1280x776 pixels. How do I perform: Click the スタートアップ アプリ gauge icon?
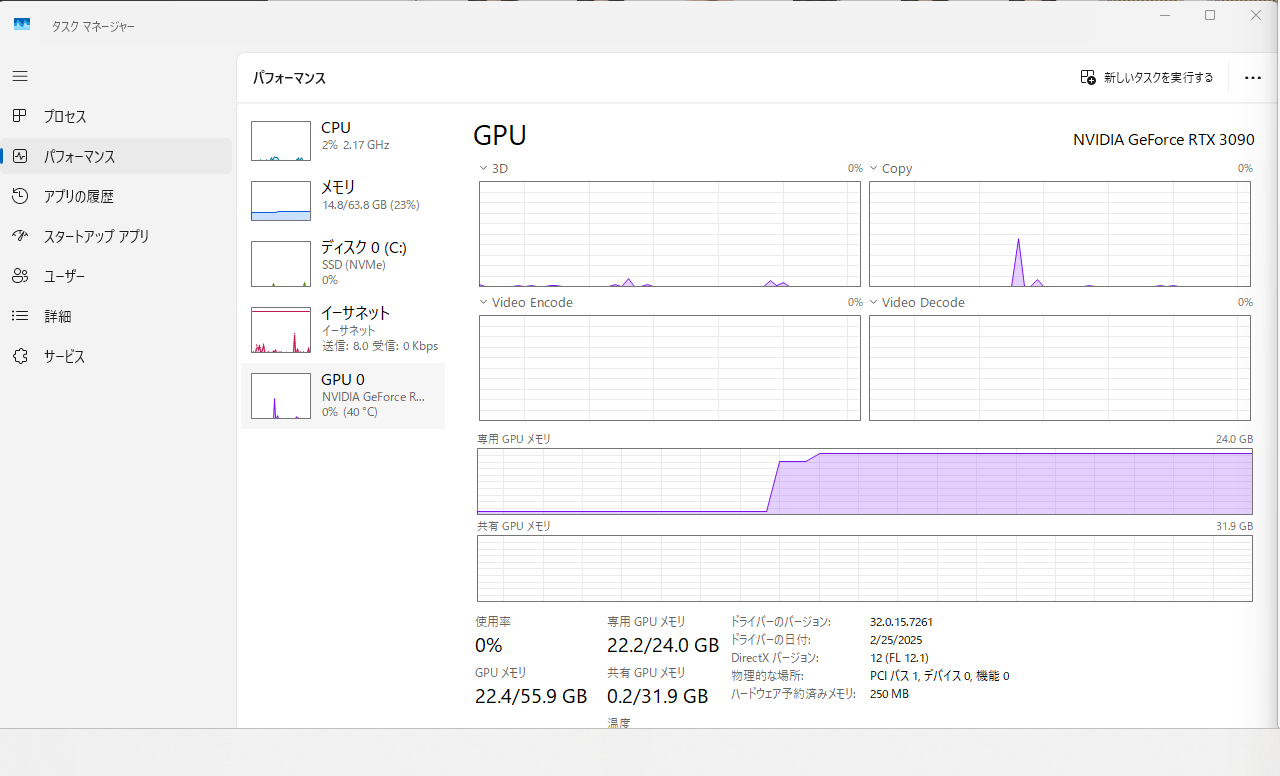click(20, 236)
